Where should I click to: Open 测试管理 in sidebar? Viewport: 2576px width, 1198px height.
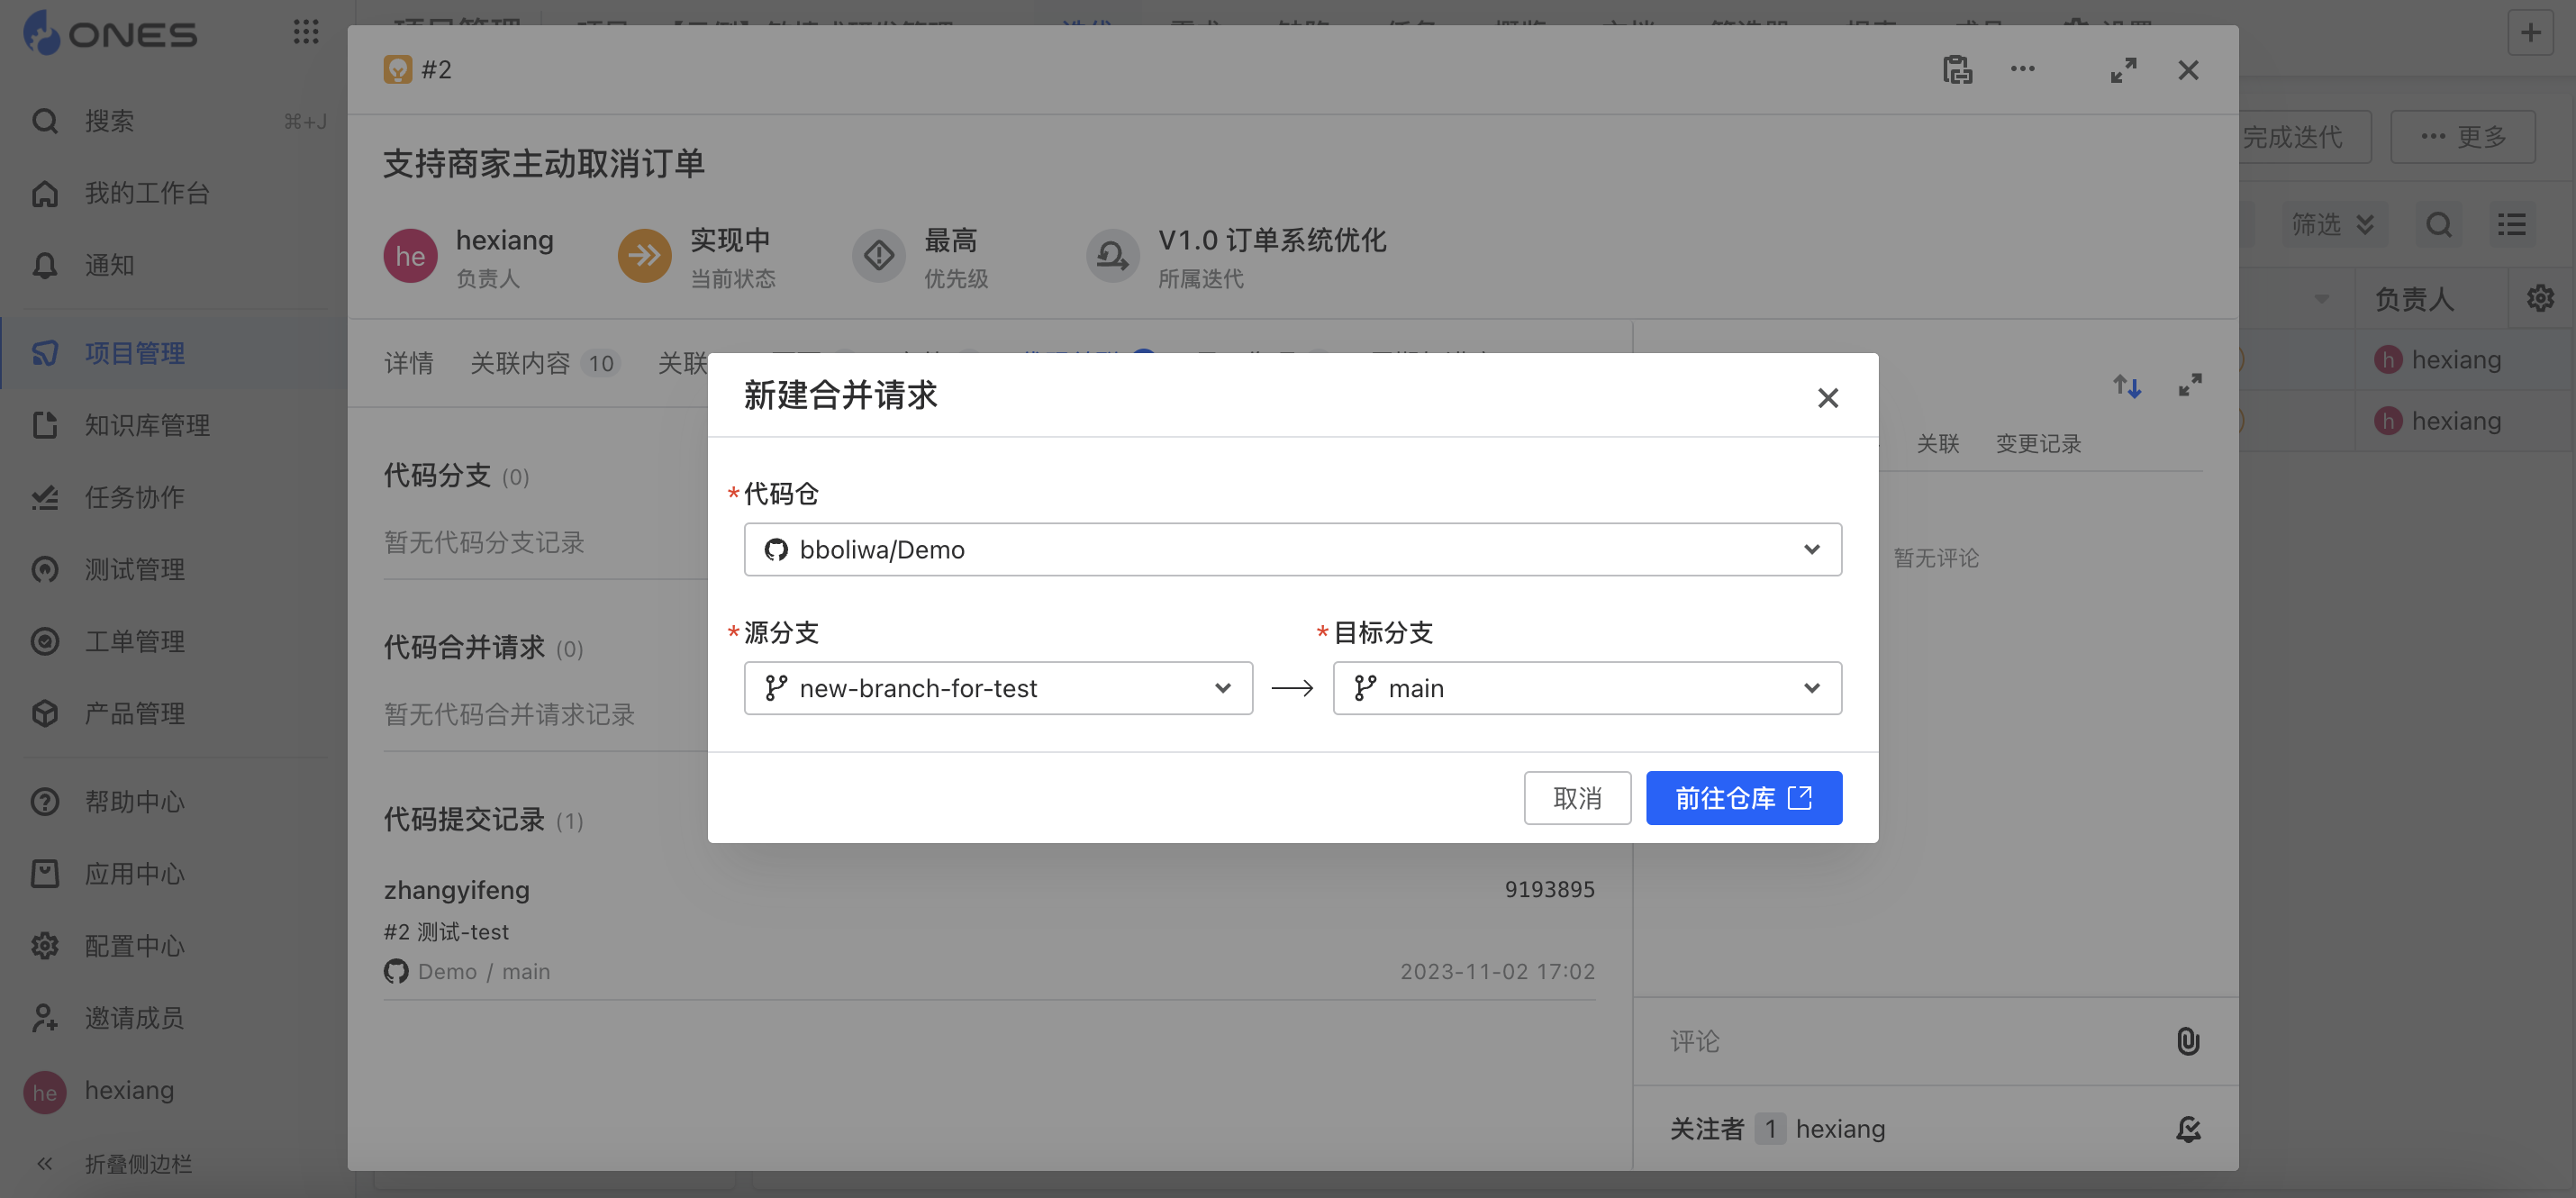[134, 569]
